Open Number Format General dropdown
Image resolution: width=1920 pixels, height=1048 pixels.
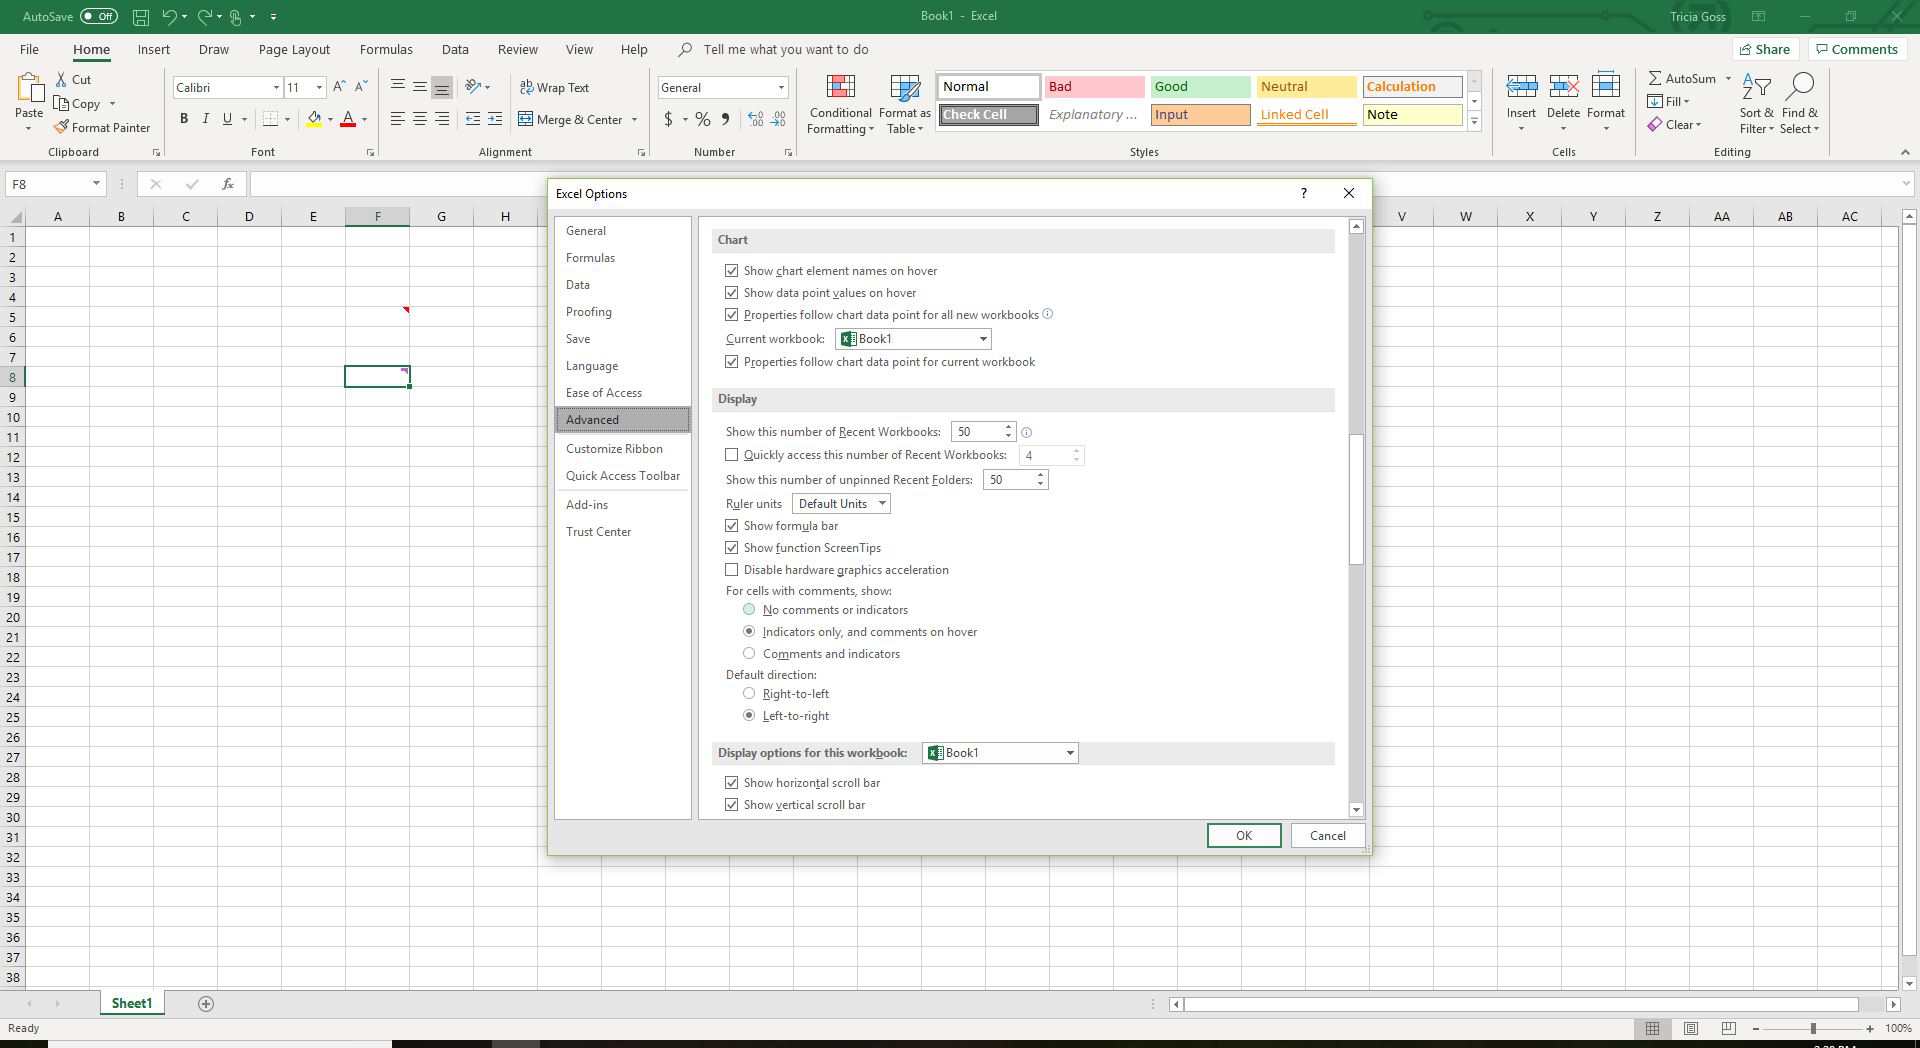pos(781,88)
